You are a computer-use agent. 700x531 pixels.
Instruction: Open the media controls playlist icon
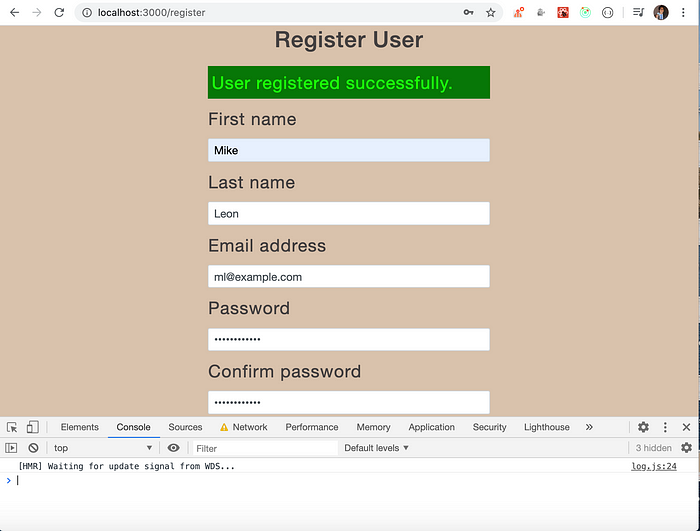638,13
